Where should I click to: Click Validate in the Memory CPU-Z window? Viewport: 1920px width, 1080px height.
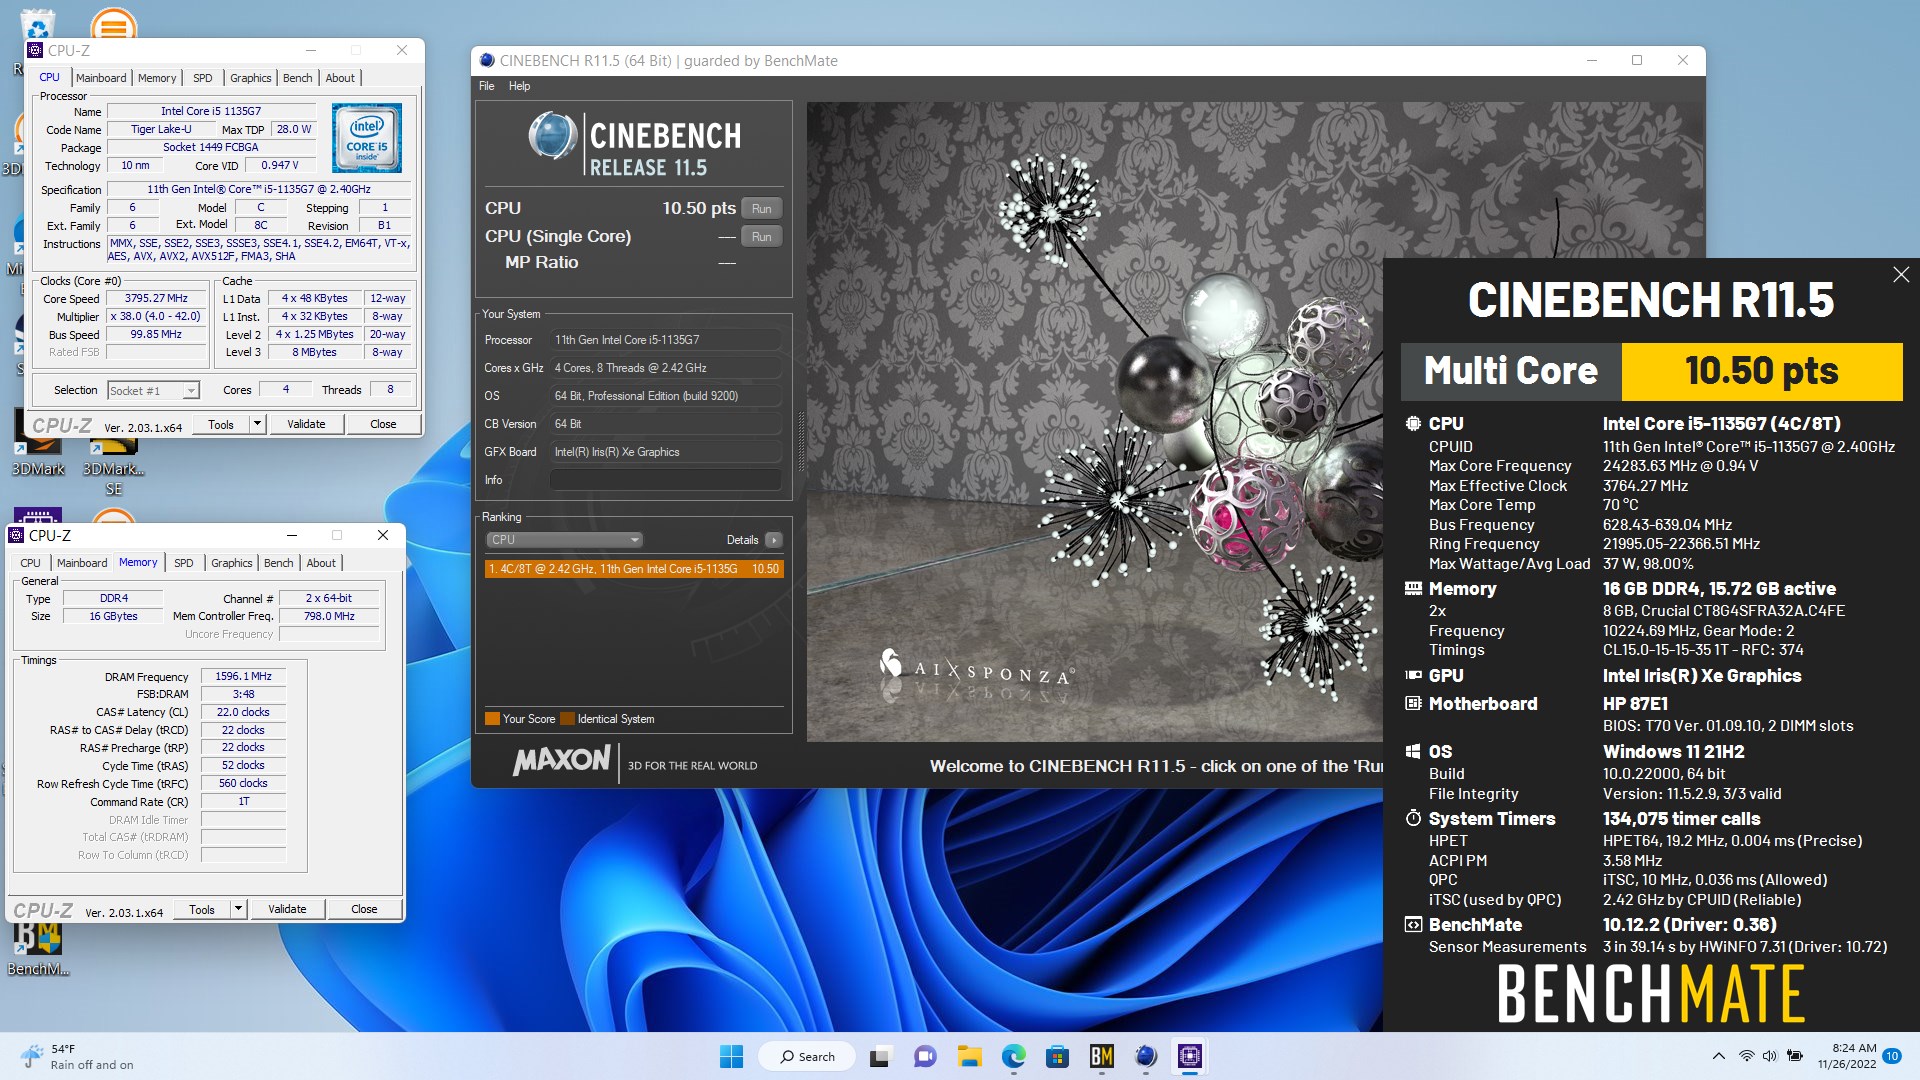click(287, 909)
